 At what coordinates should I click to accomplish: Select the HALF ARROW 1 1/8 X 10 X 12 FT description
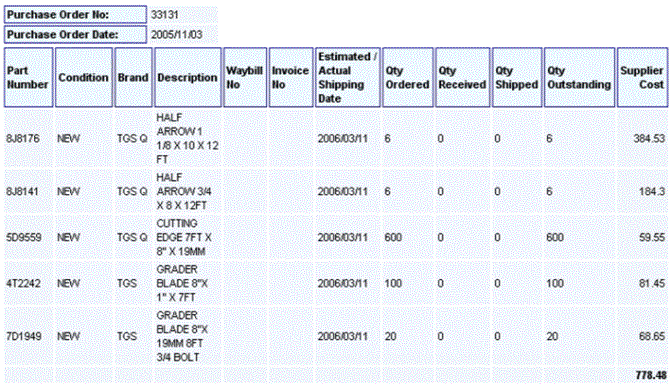(187, 138)
